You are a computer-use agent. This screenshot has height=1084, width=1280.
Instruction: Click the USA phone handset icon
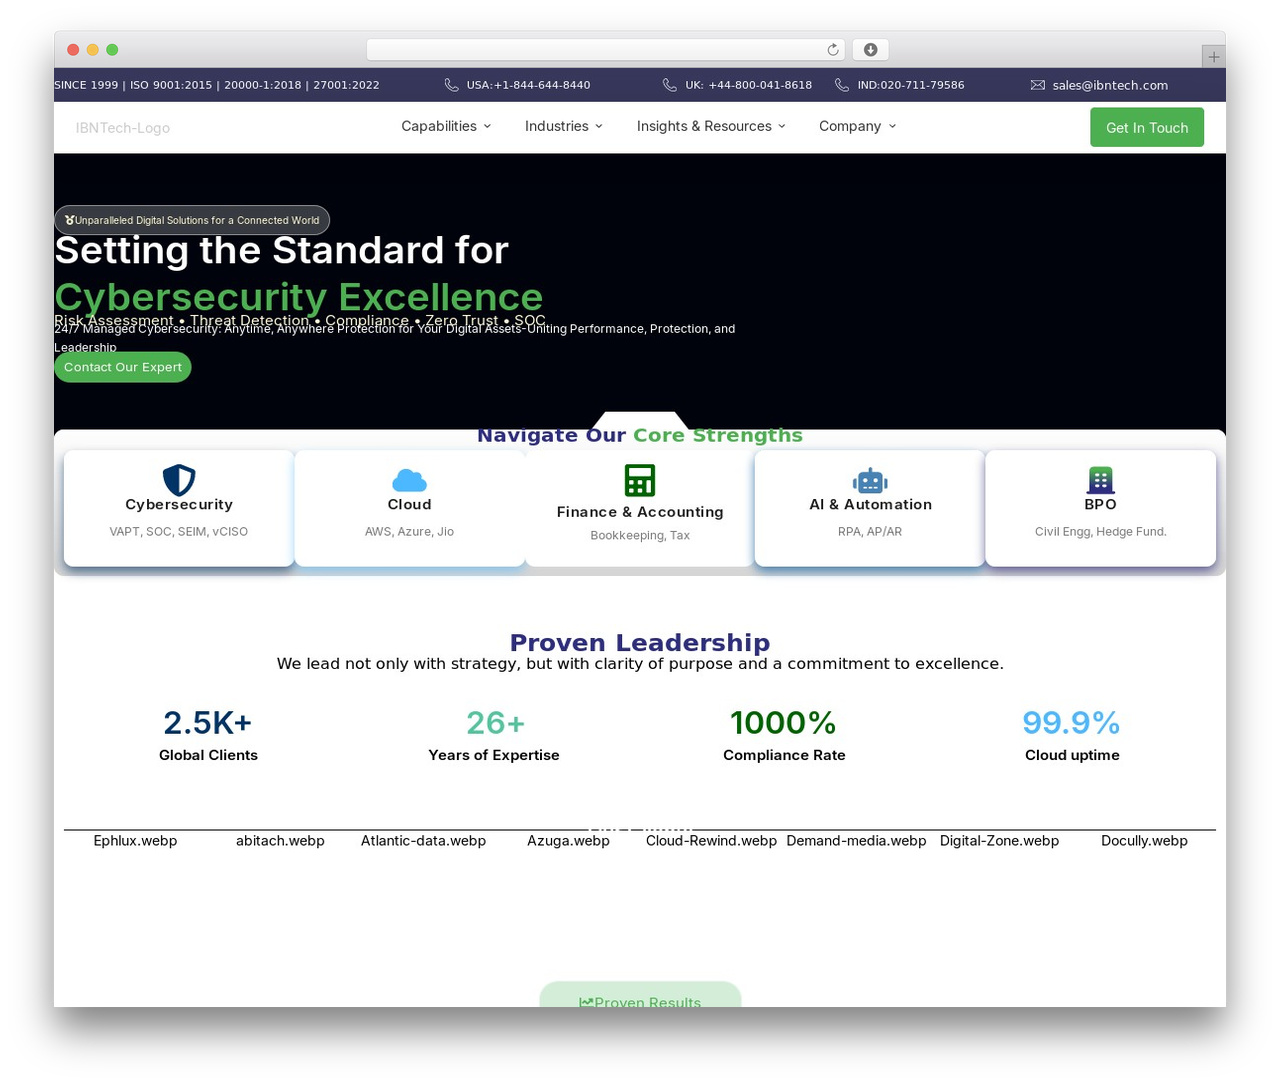452,85
